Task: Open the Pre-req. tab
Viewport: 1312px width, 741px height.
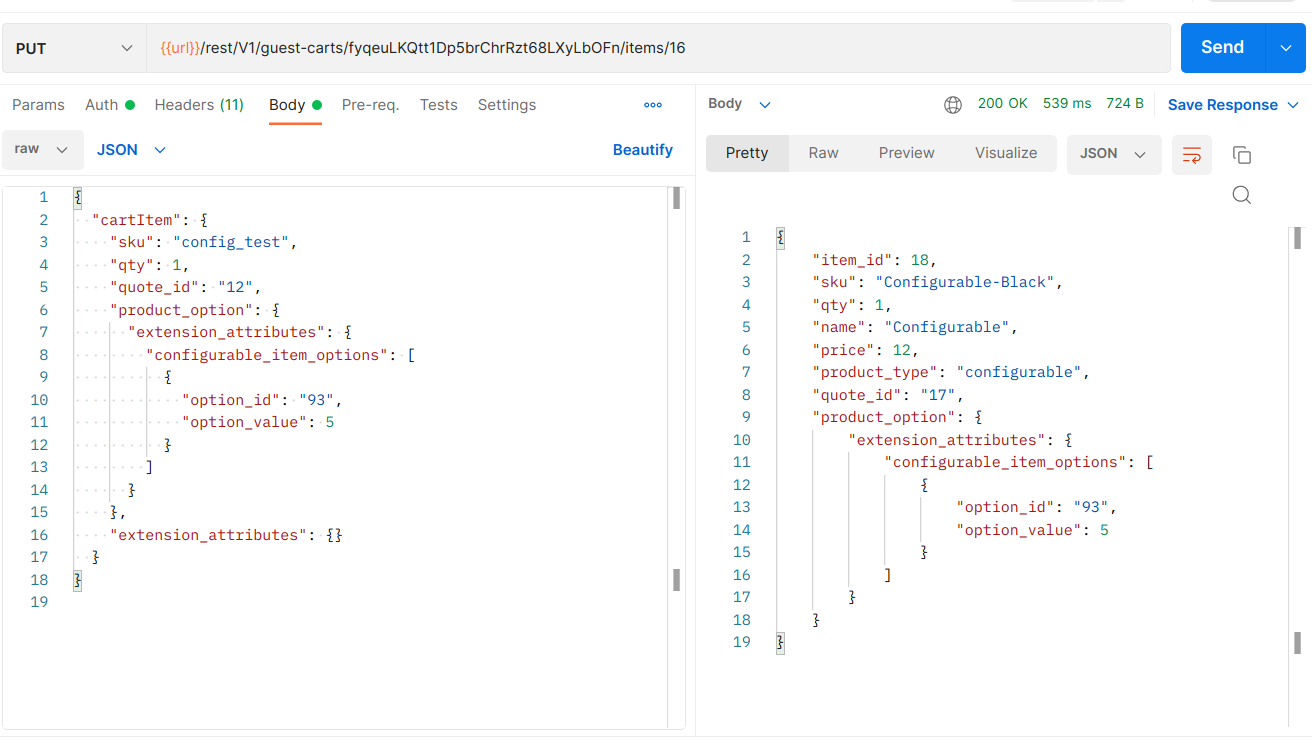Action: [371, 105]
